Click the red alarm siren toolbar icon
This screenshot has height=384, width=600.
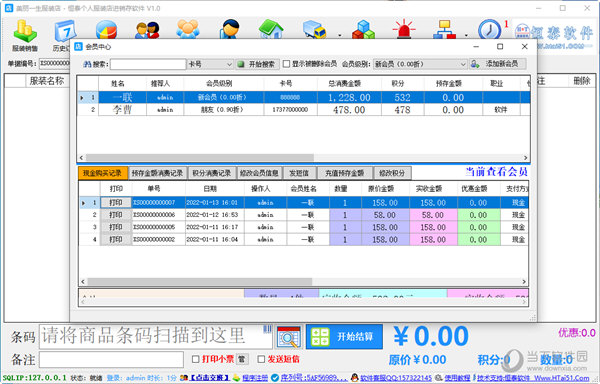(x=404, y=29)
